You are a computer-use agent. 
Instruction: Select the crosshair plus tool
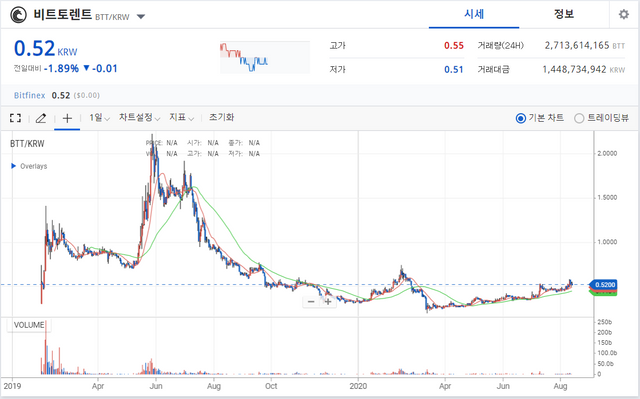pos(67,118)
